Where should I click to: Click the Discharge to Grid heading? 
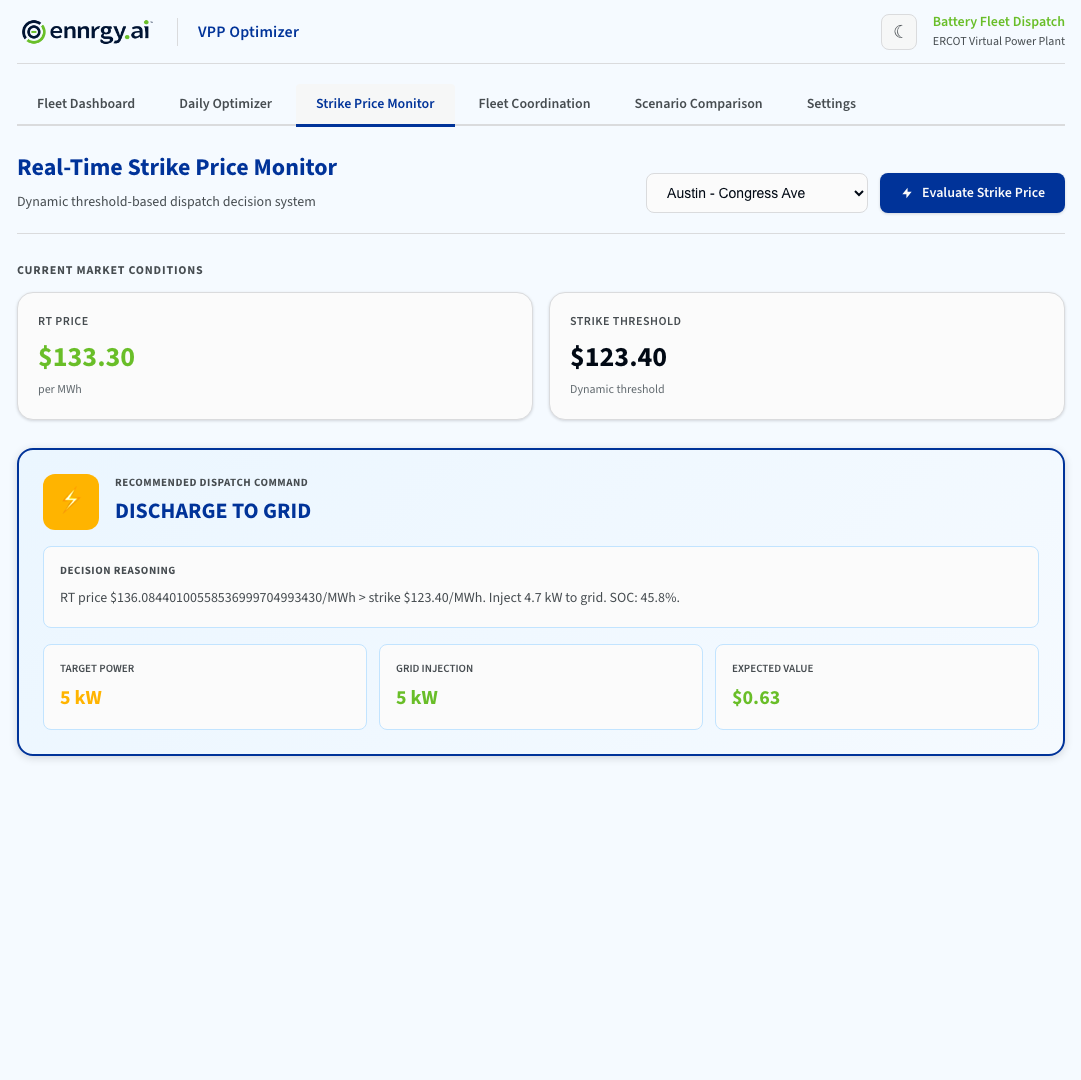pos(213,511)
